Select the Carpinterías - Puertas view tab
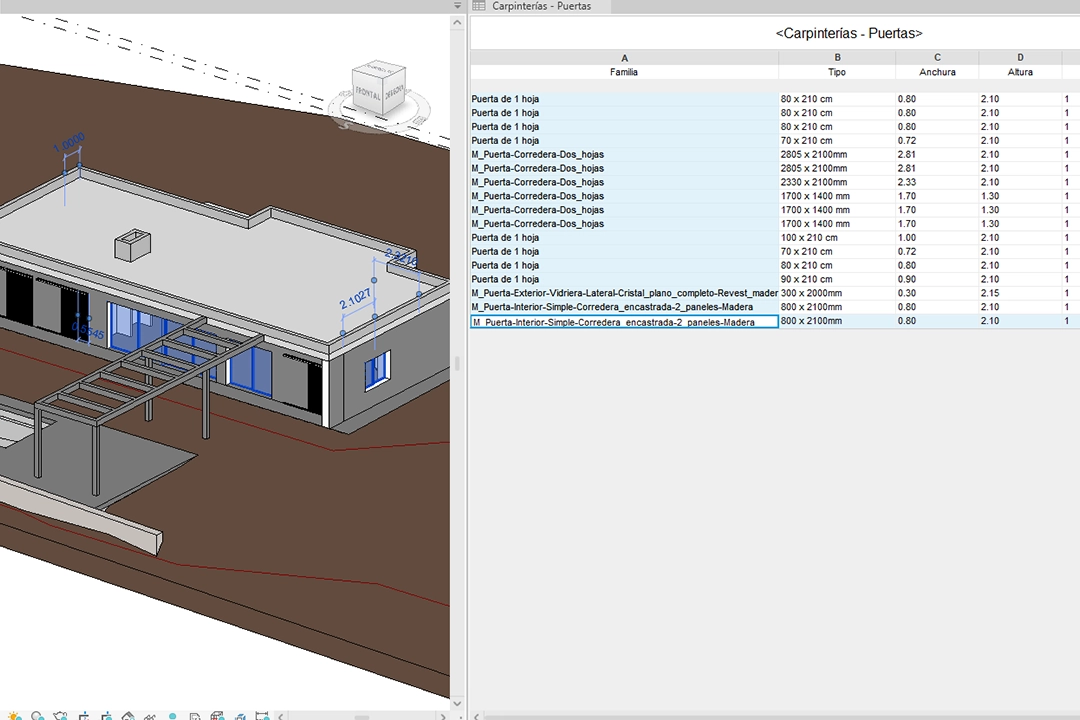Screen dimensions: 1080x720 coord(540,6)
